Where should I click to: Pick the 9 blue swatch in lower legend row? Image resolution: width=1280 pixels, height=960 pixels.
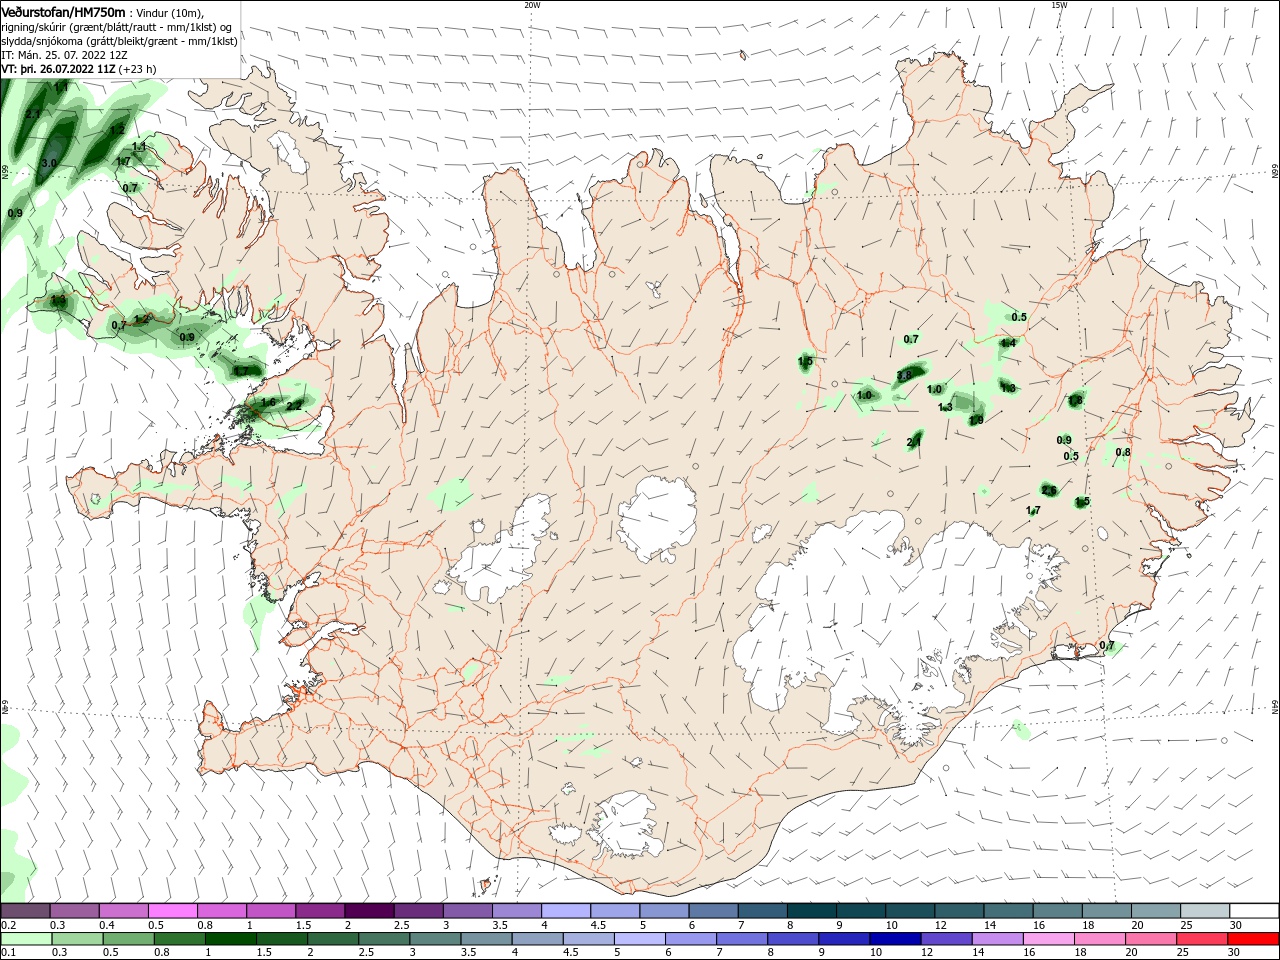pyautogui.click(x=845, y=939)
